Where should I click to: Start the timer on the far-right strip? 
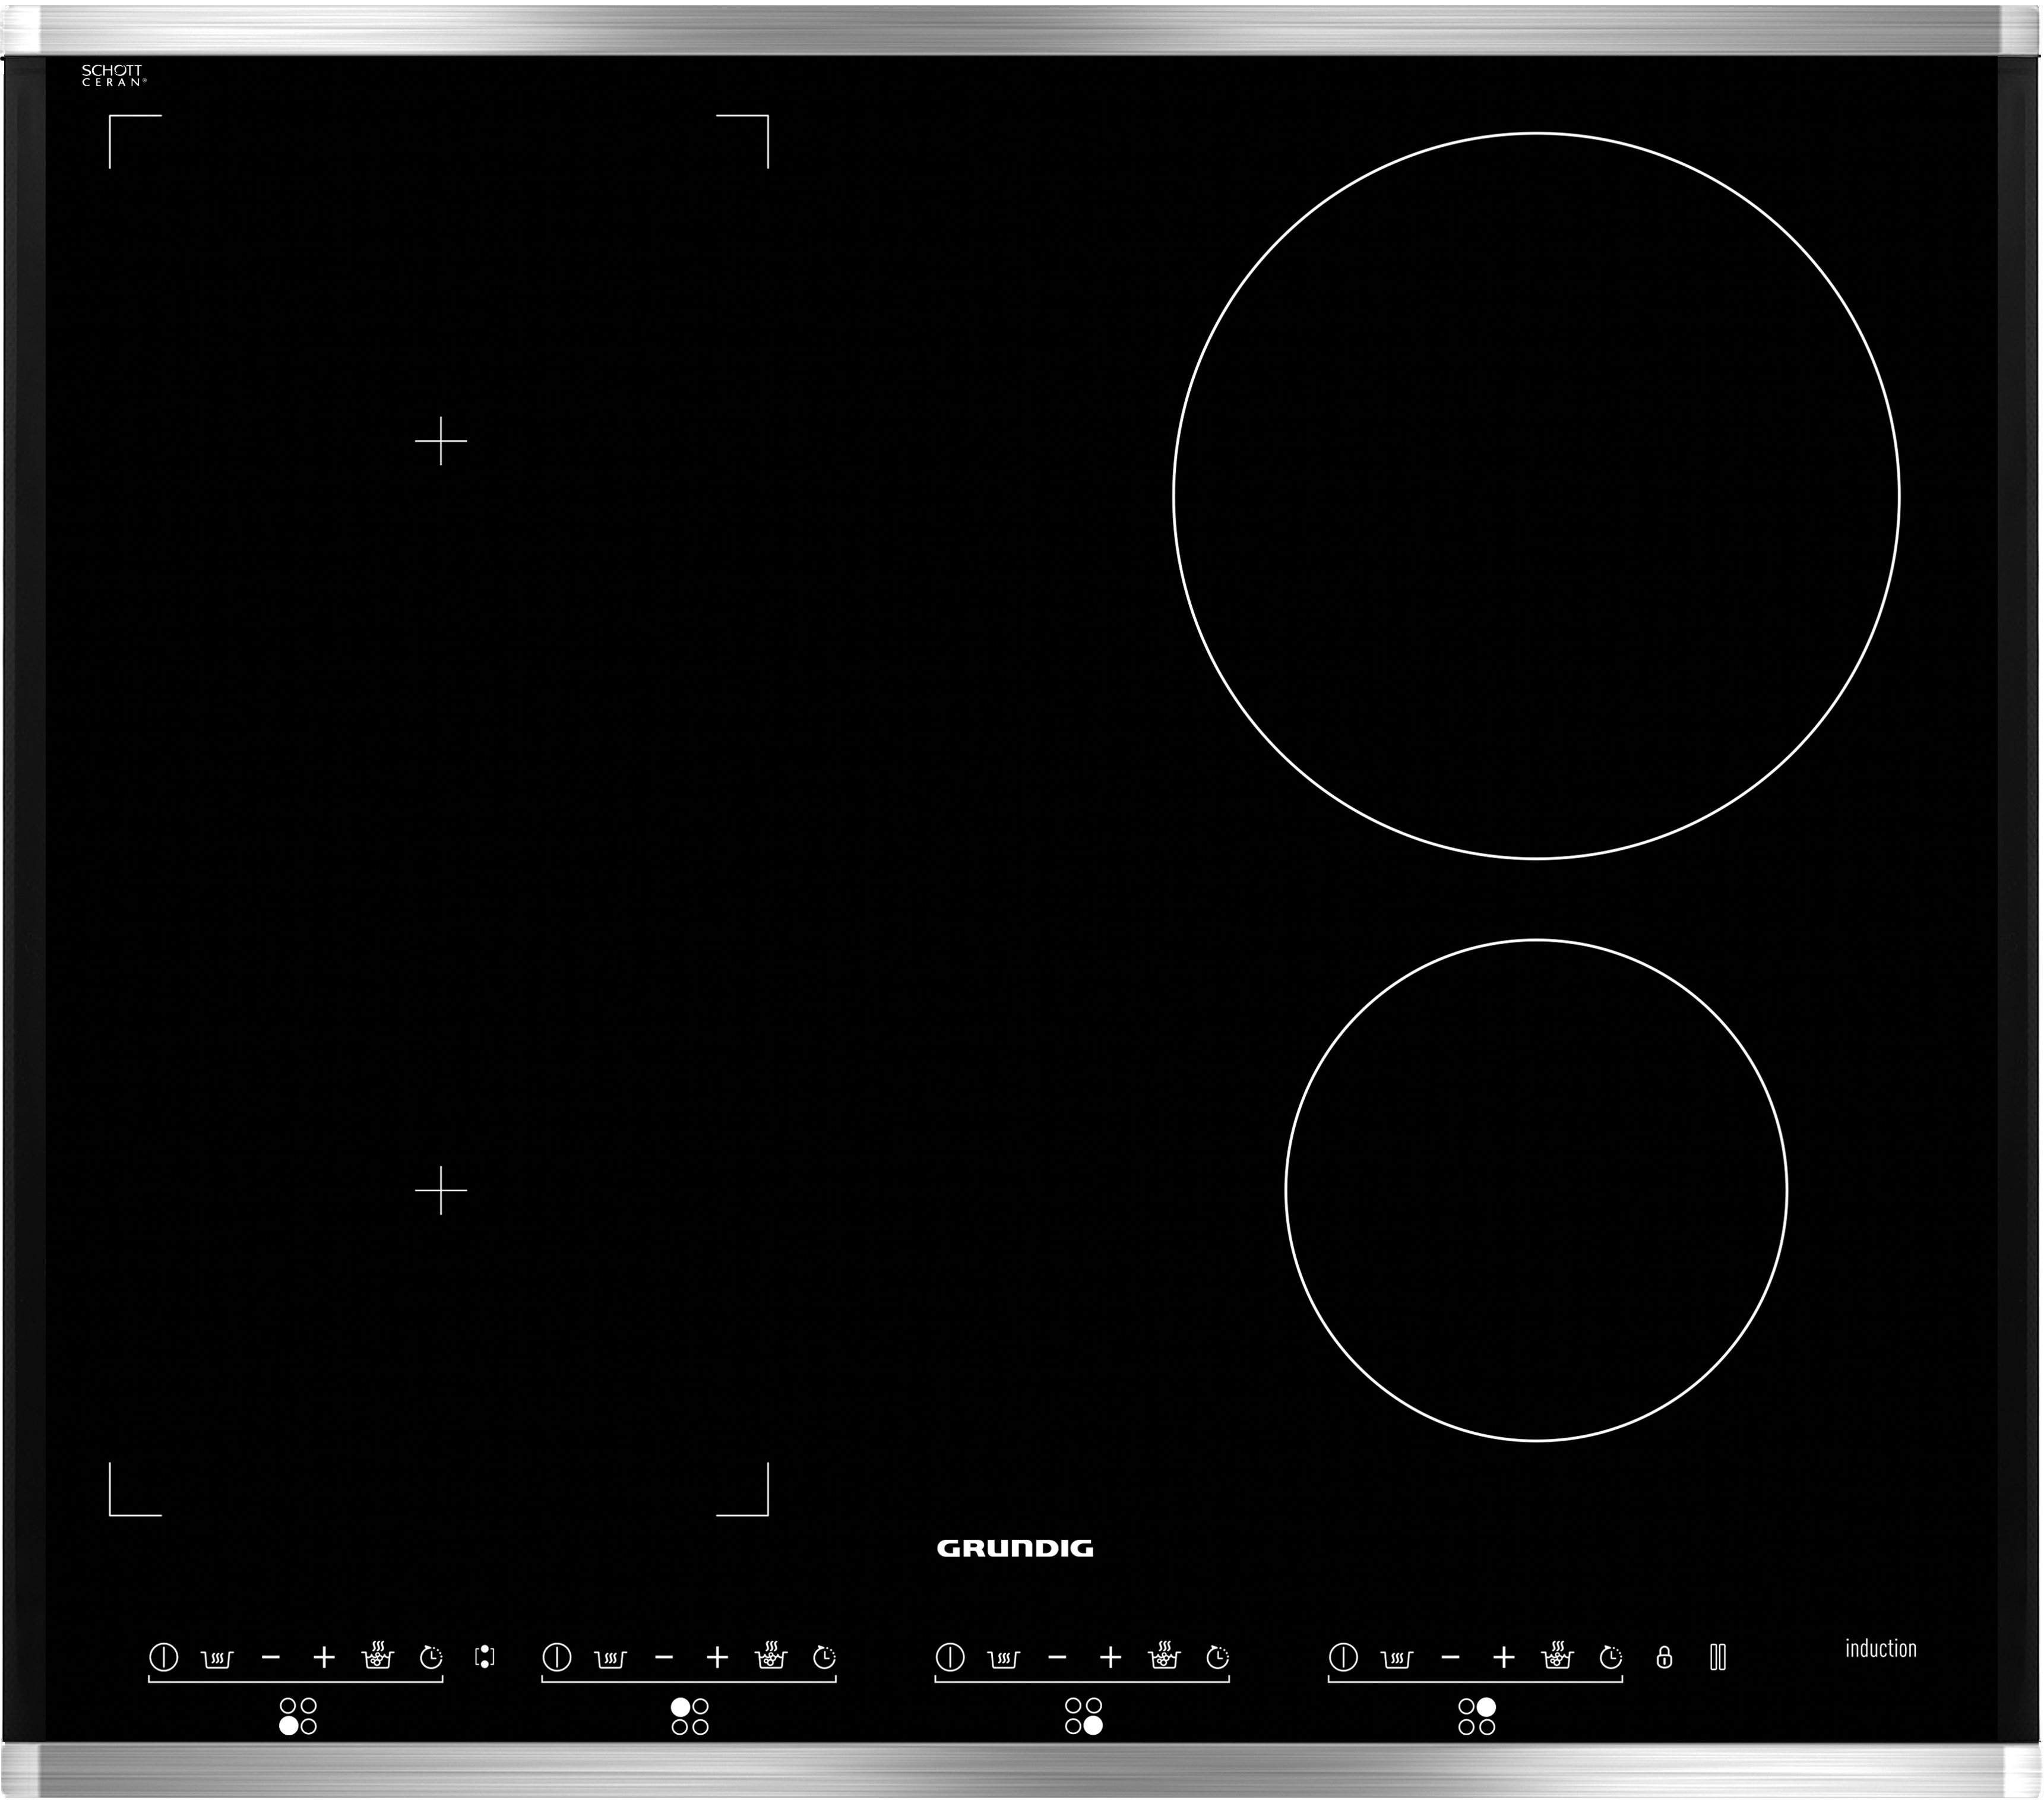tap(1610, 1657)
